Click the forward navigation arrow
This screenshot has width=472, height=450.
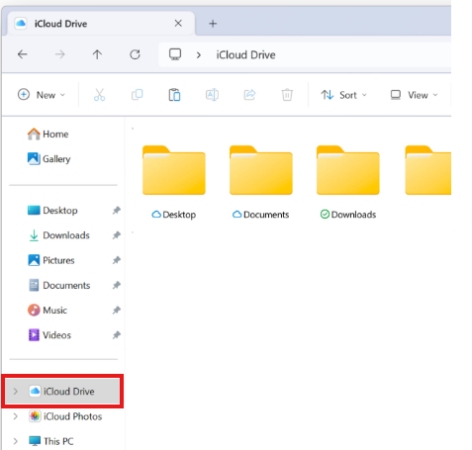(60, 54)
